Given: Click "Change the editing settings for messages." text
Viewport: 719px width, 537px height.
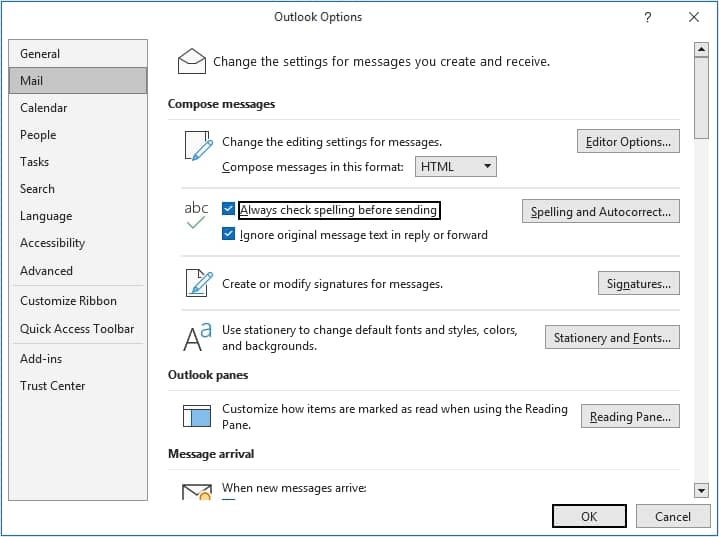Looking at the screenshot, I should (332, 142).
